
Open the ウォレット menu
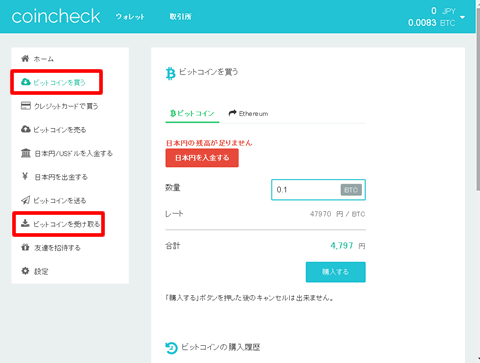click(x=130, y=17)
